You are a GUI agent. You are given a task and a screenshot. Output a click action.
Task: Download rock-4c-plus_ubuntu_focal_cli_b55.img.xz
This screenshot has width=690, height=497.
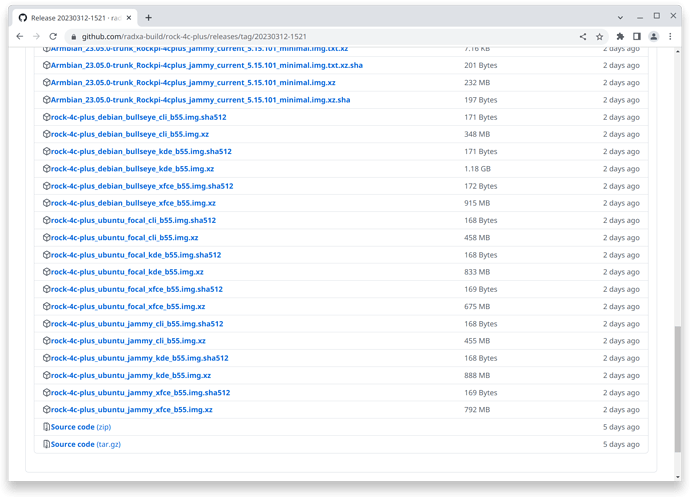click(125, 238)
